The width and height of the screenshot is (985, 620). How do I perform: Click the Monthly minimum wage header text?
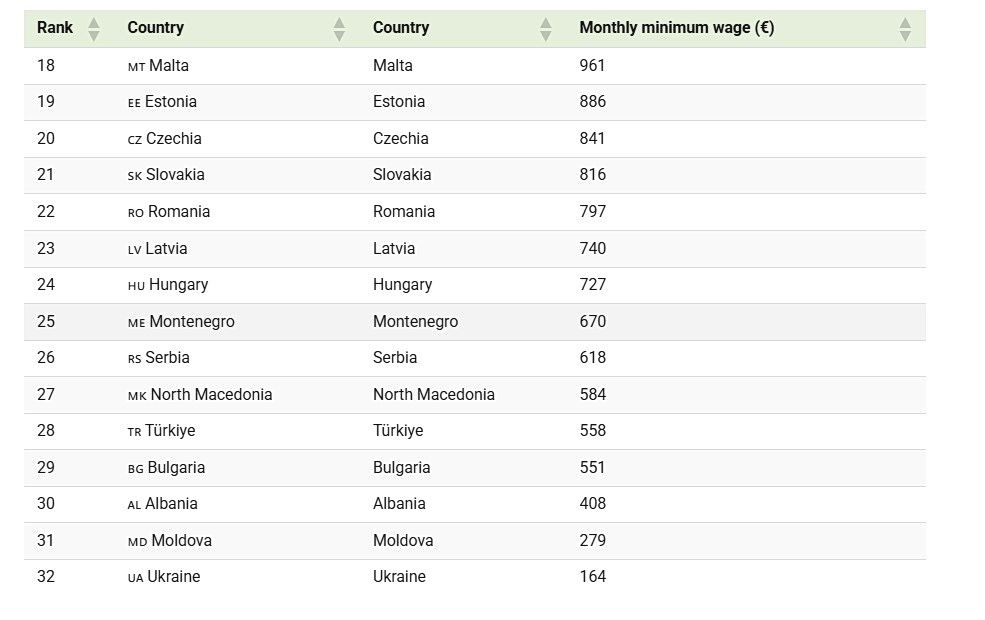click(x=676, y=28)
